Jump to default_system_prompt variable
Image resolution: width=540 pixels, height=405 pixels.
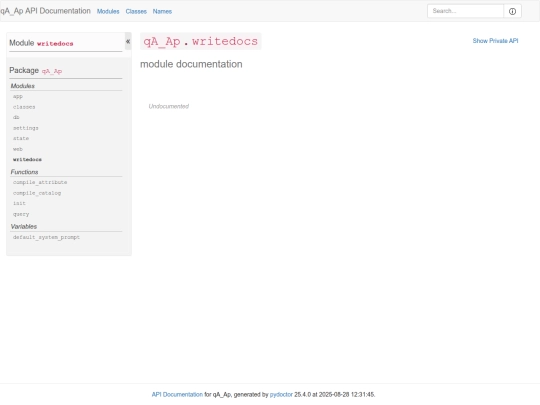coord(46,237)
